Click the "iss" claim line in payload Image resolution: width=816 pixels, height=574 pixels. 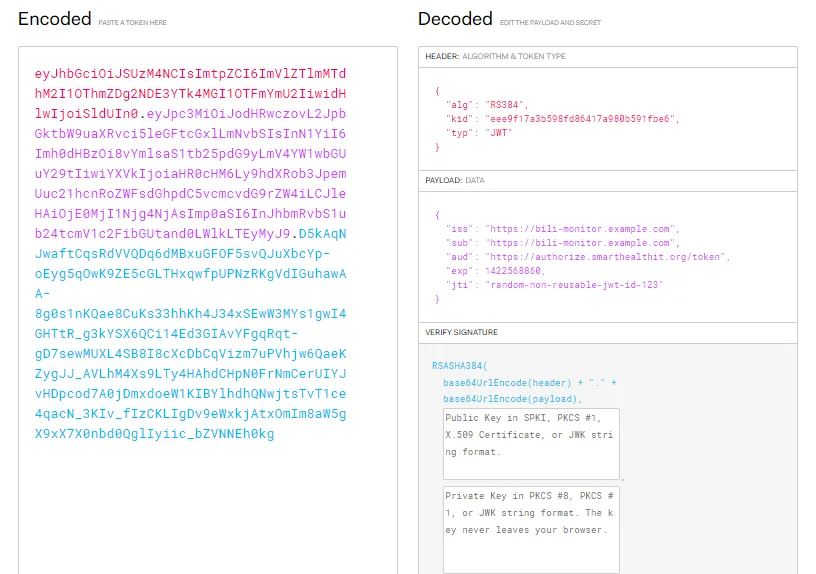pos(561,229)
